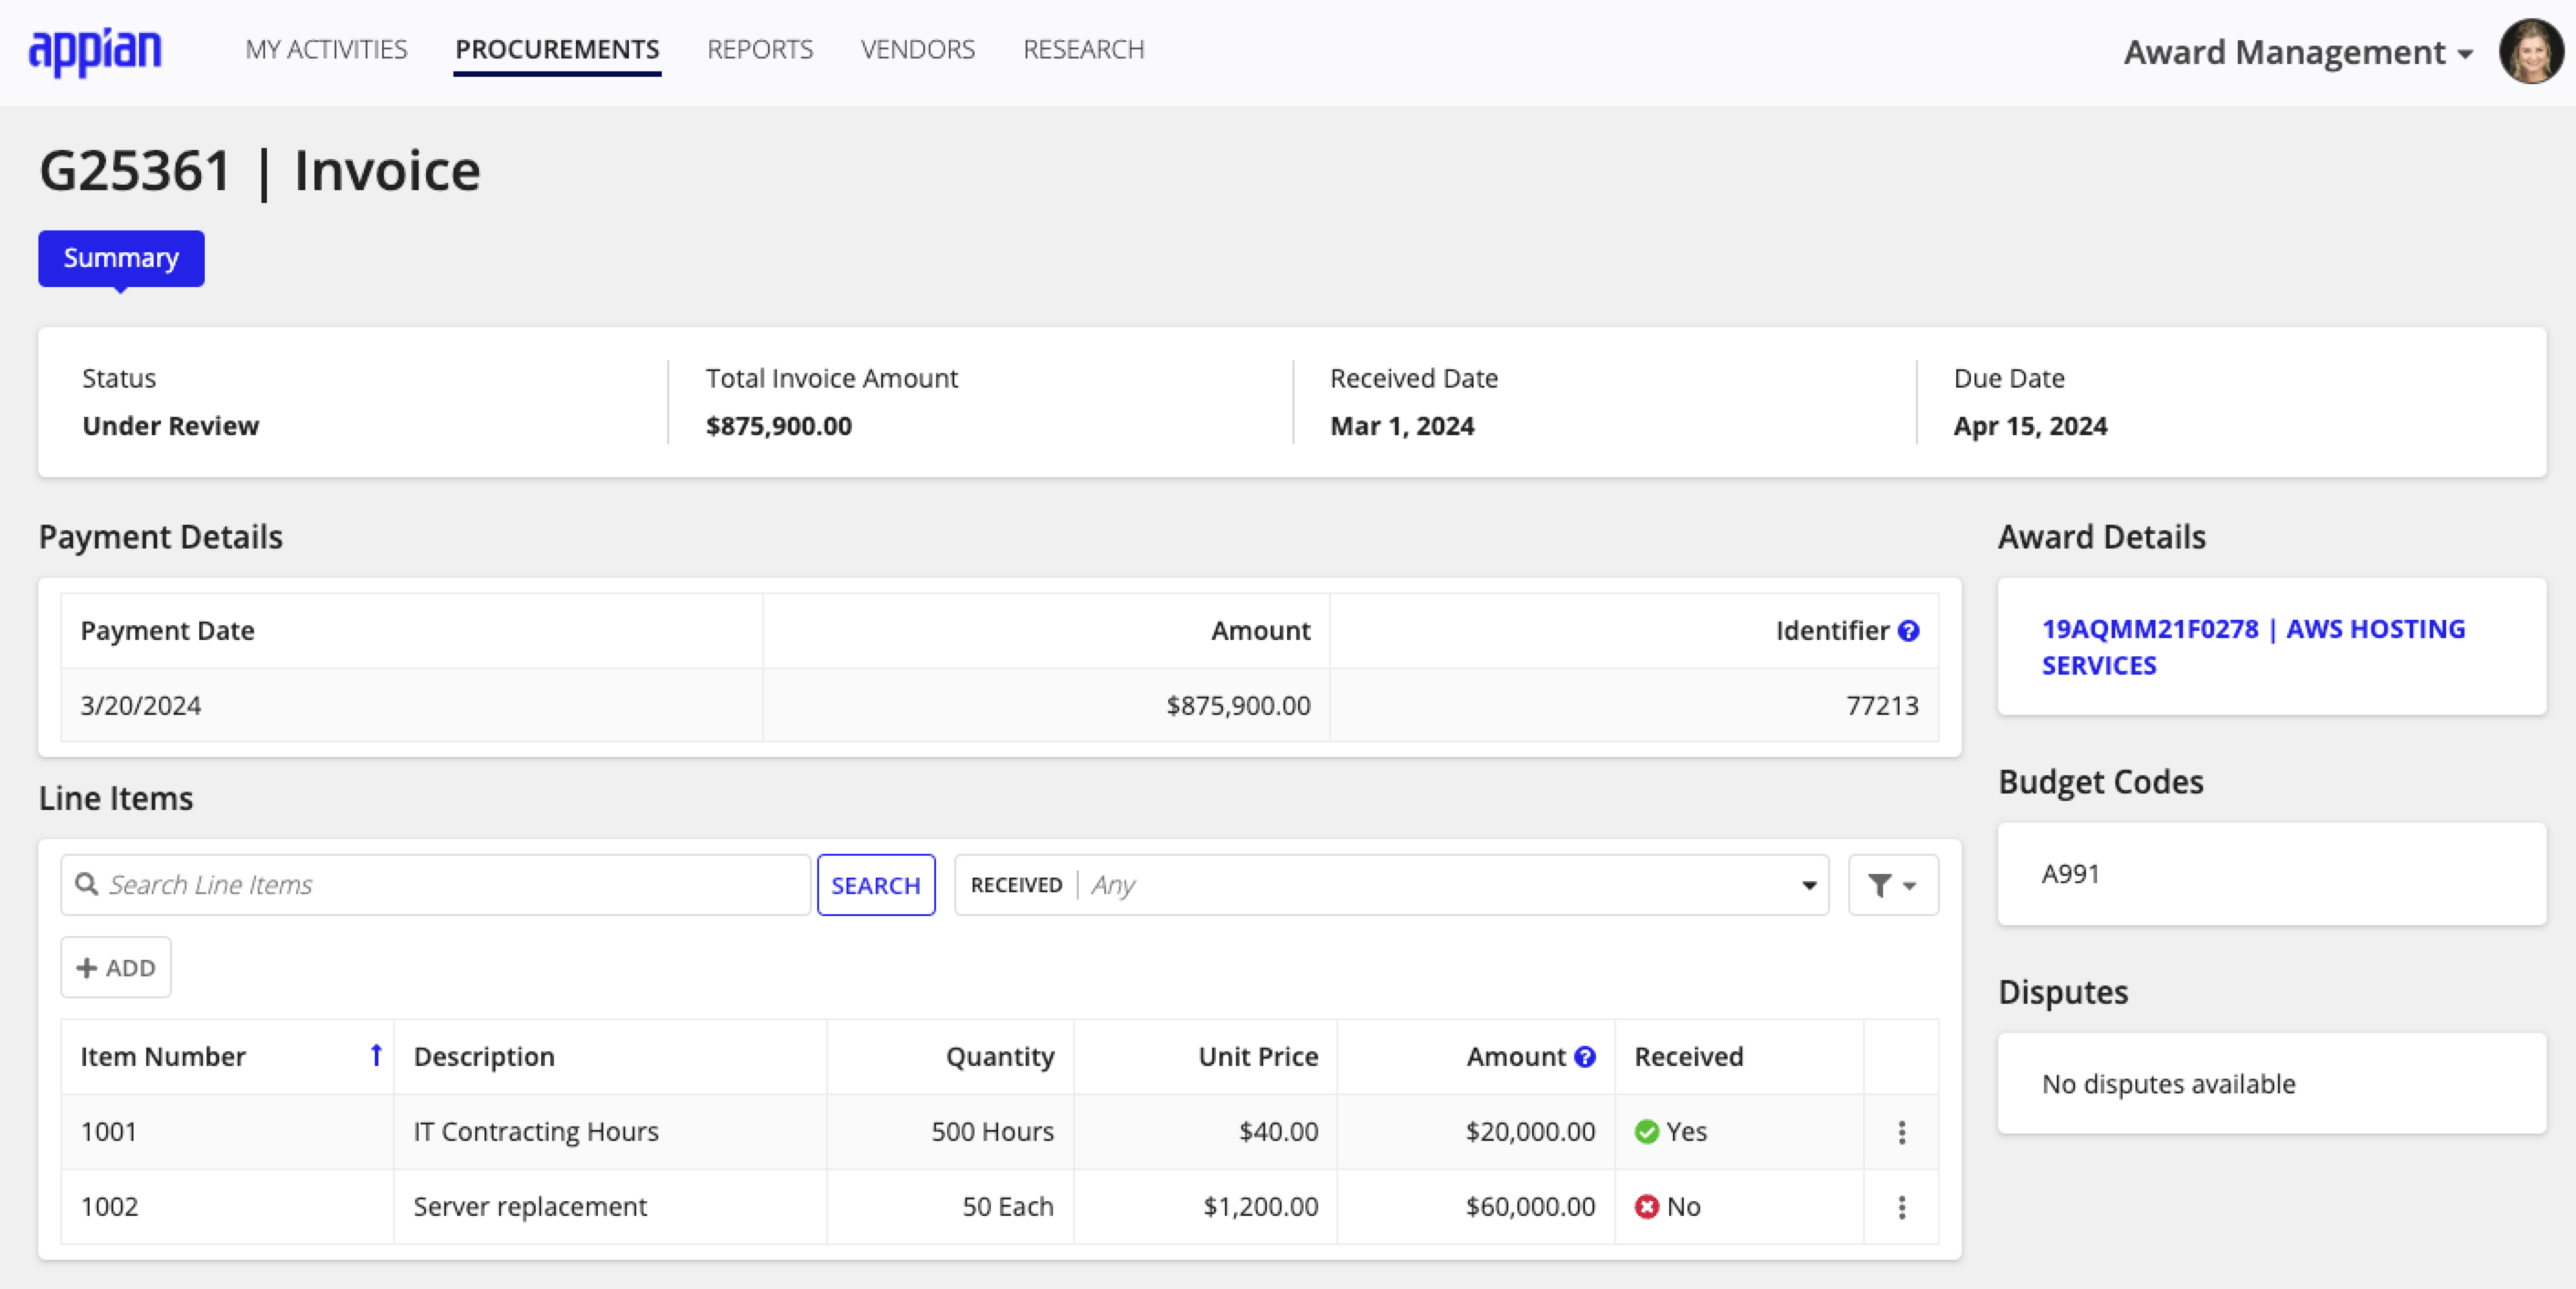
Task: Expand the Received Any dropdown
Action: [x=1391, y=885]
